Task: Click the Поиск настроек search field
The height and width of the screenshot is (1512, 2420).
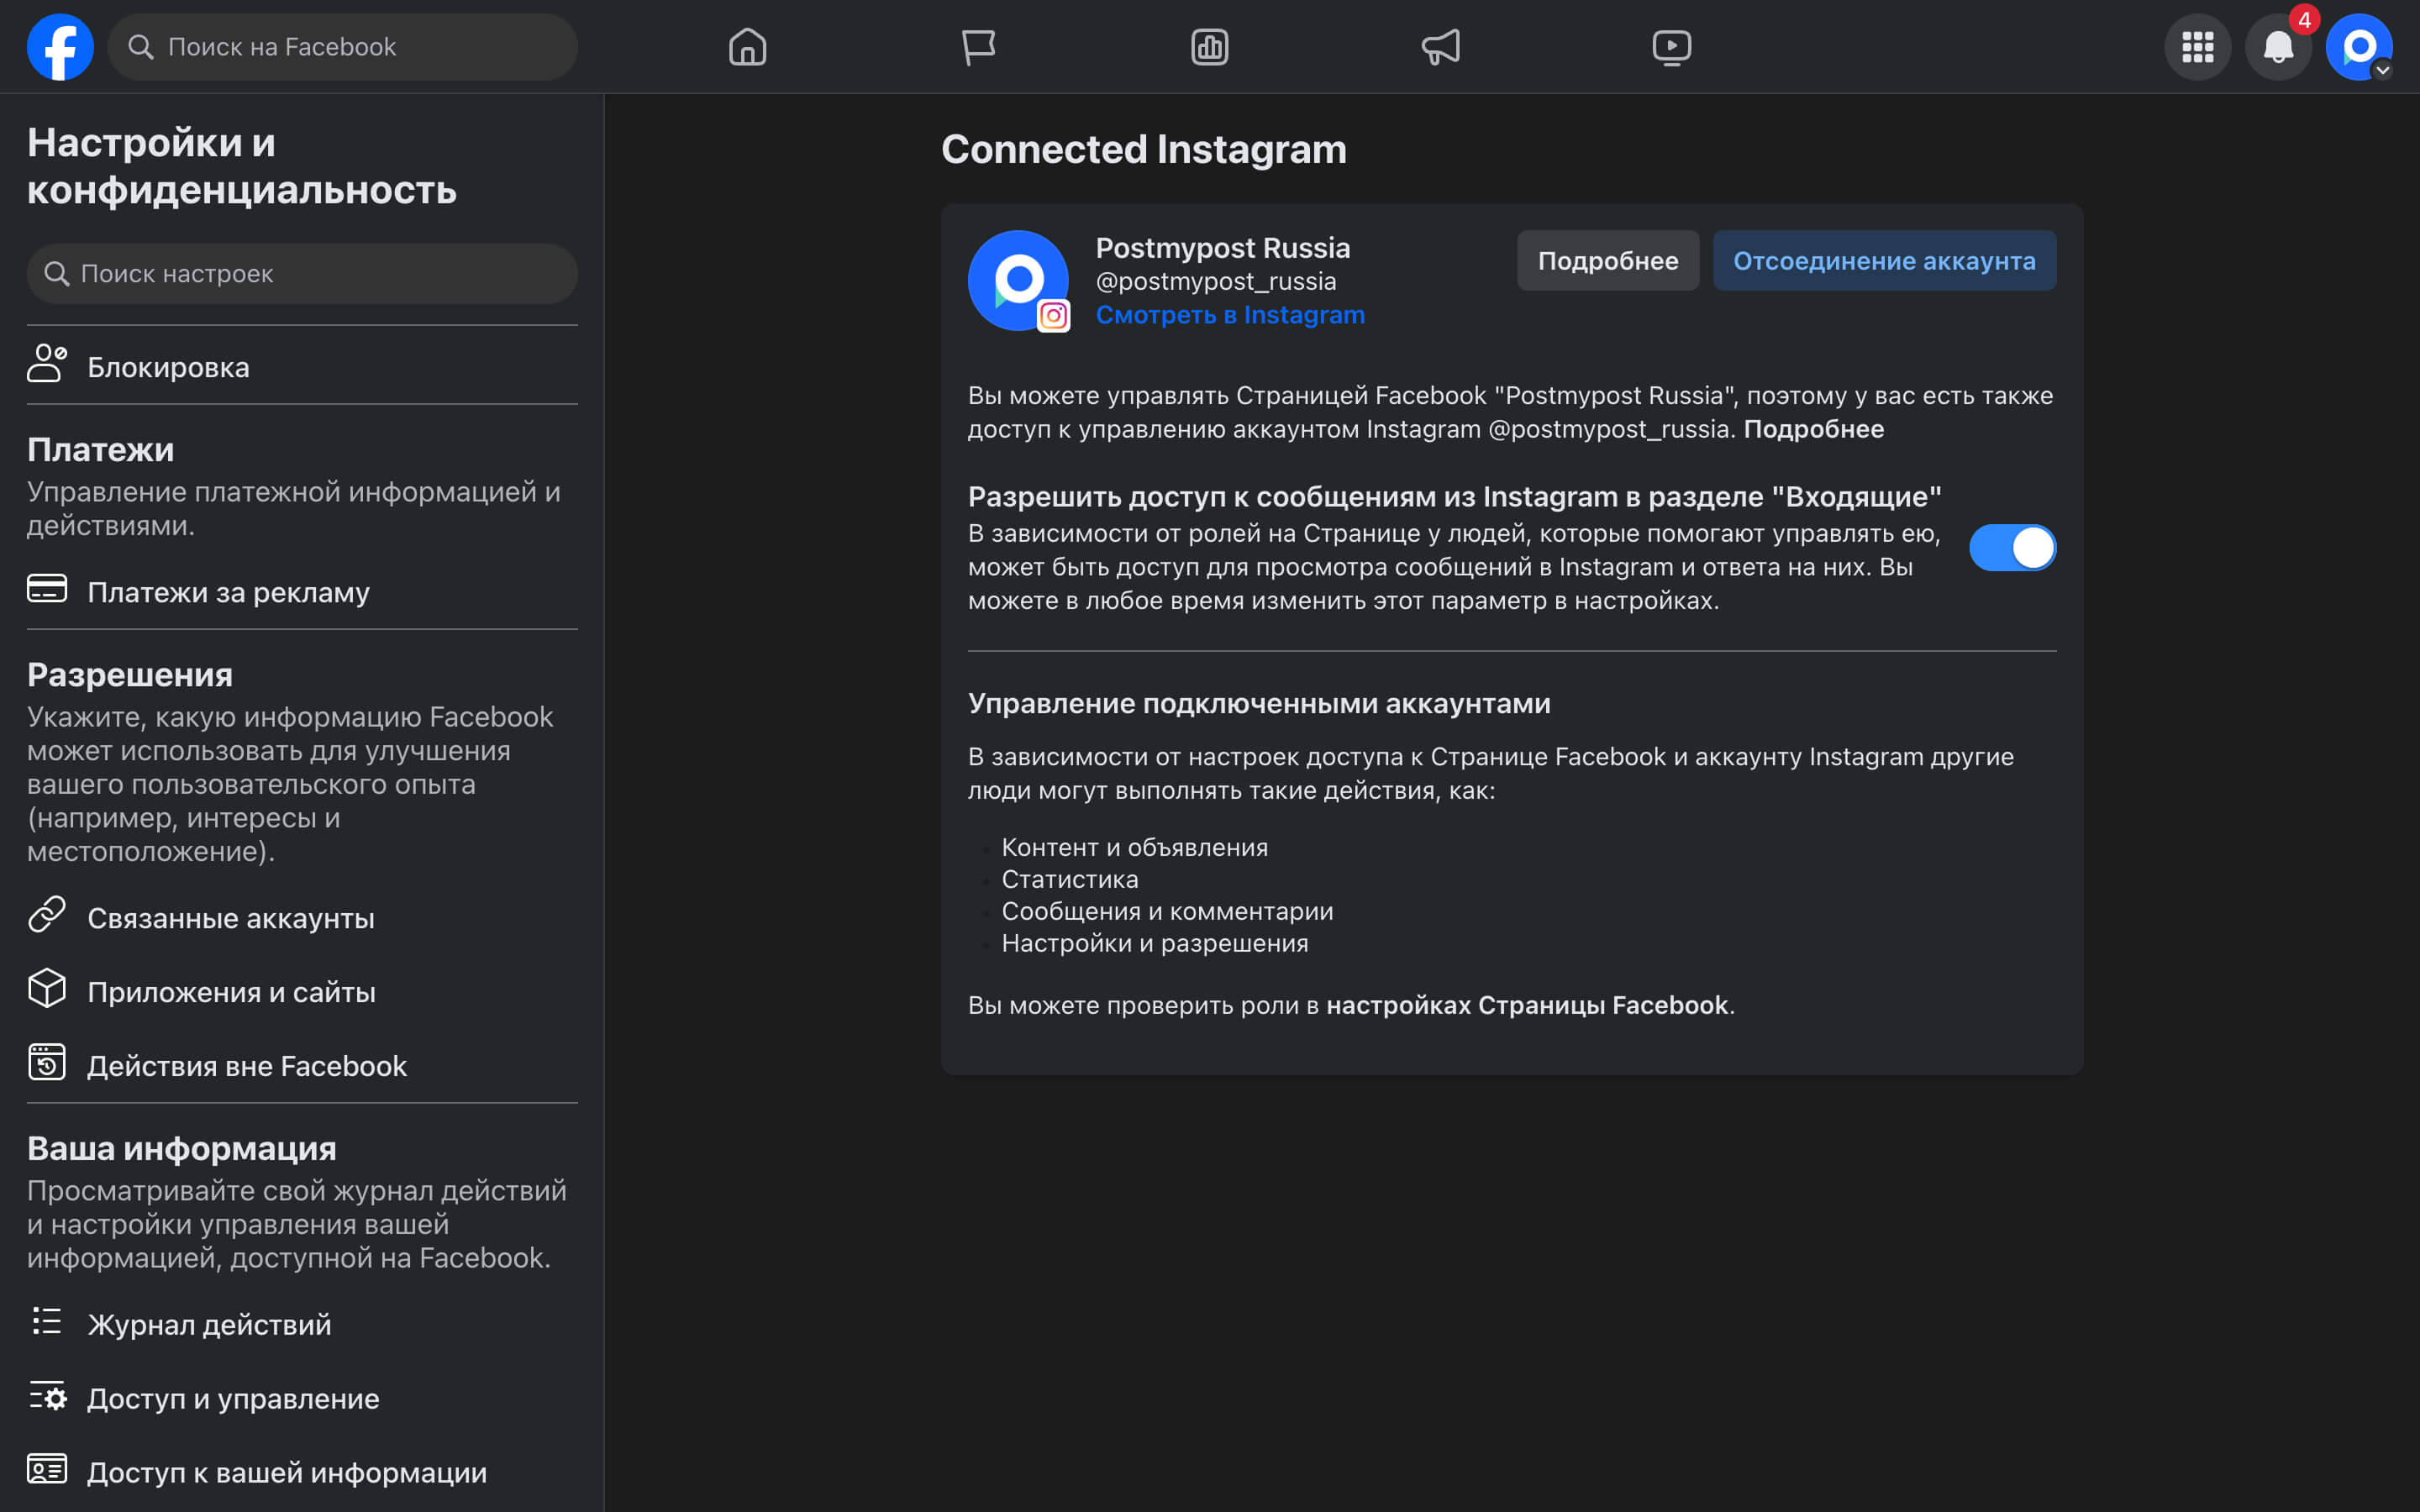Action: click(x=302, y=274)
